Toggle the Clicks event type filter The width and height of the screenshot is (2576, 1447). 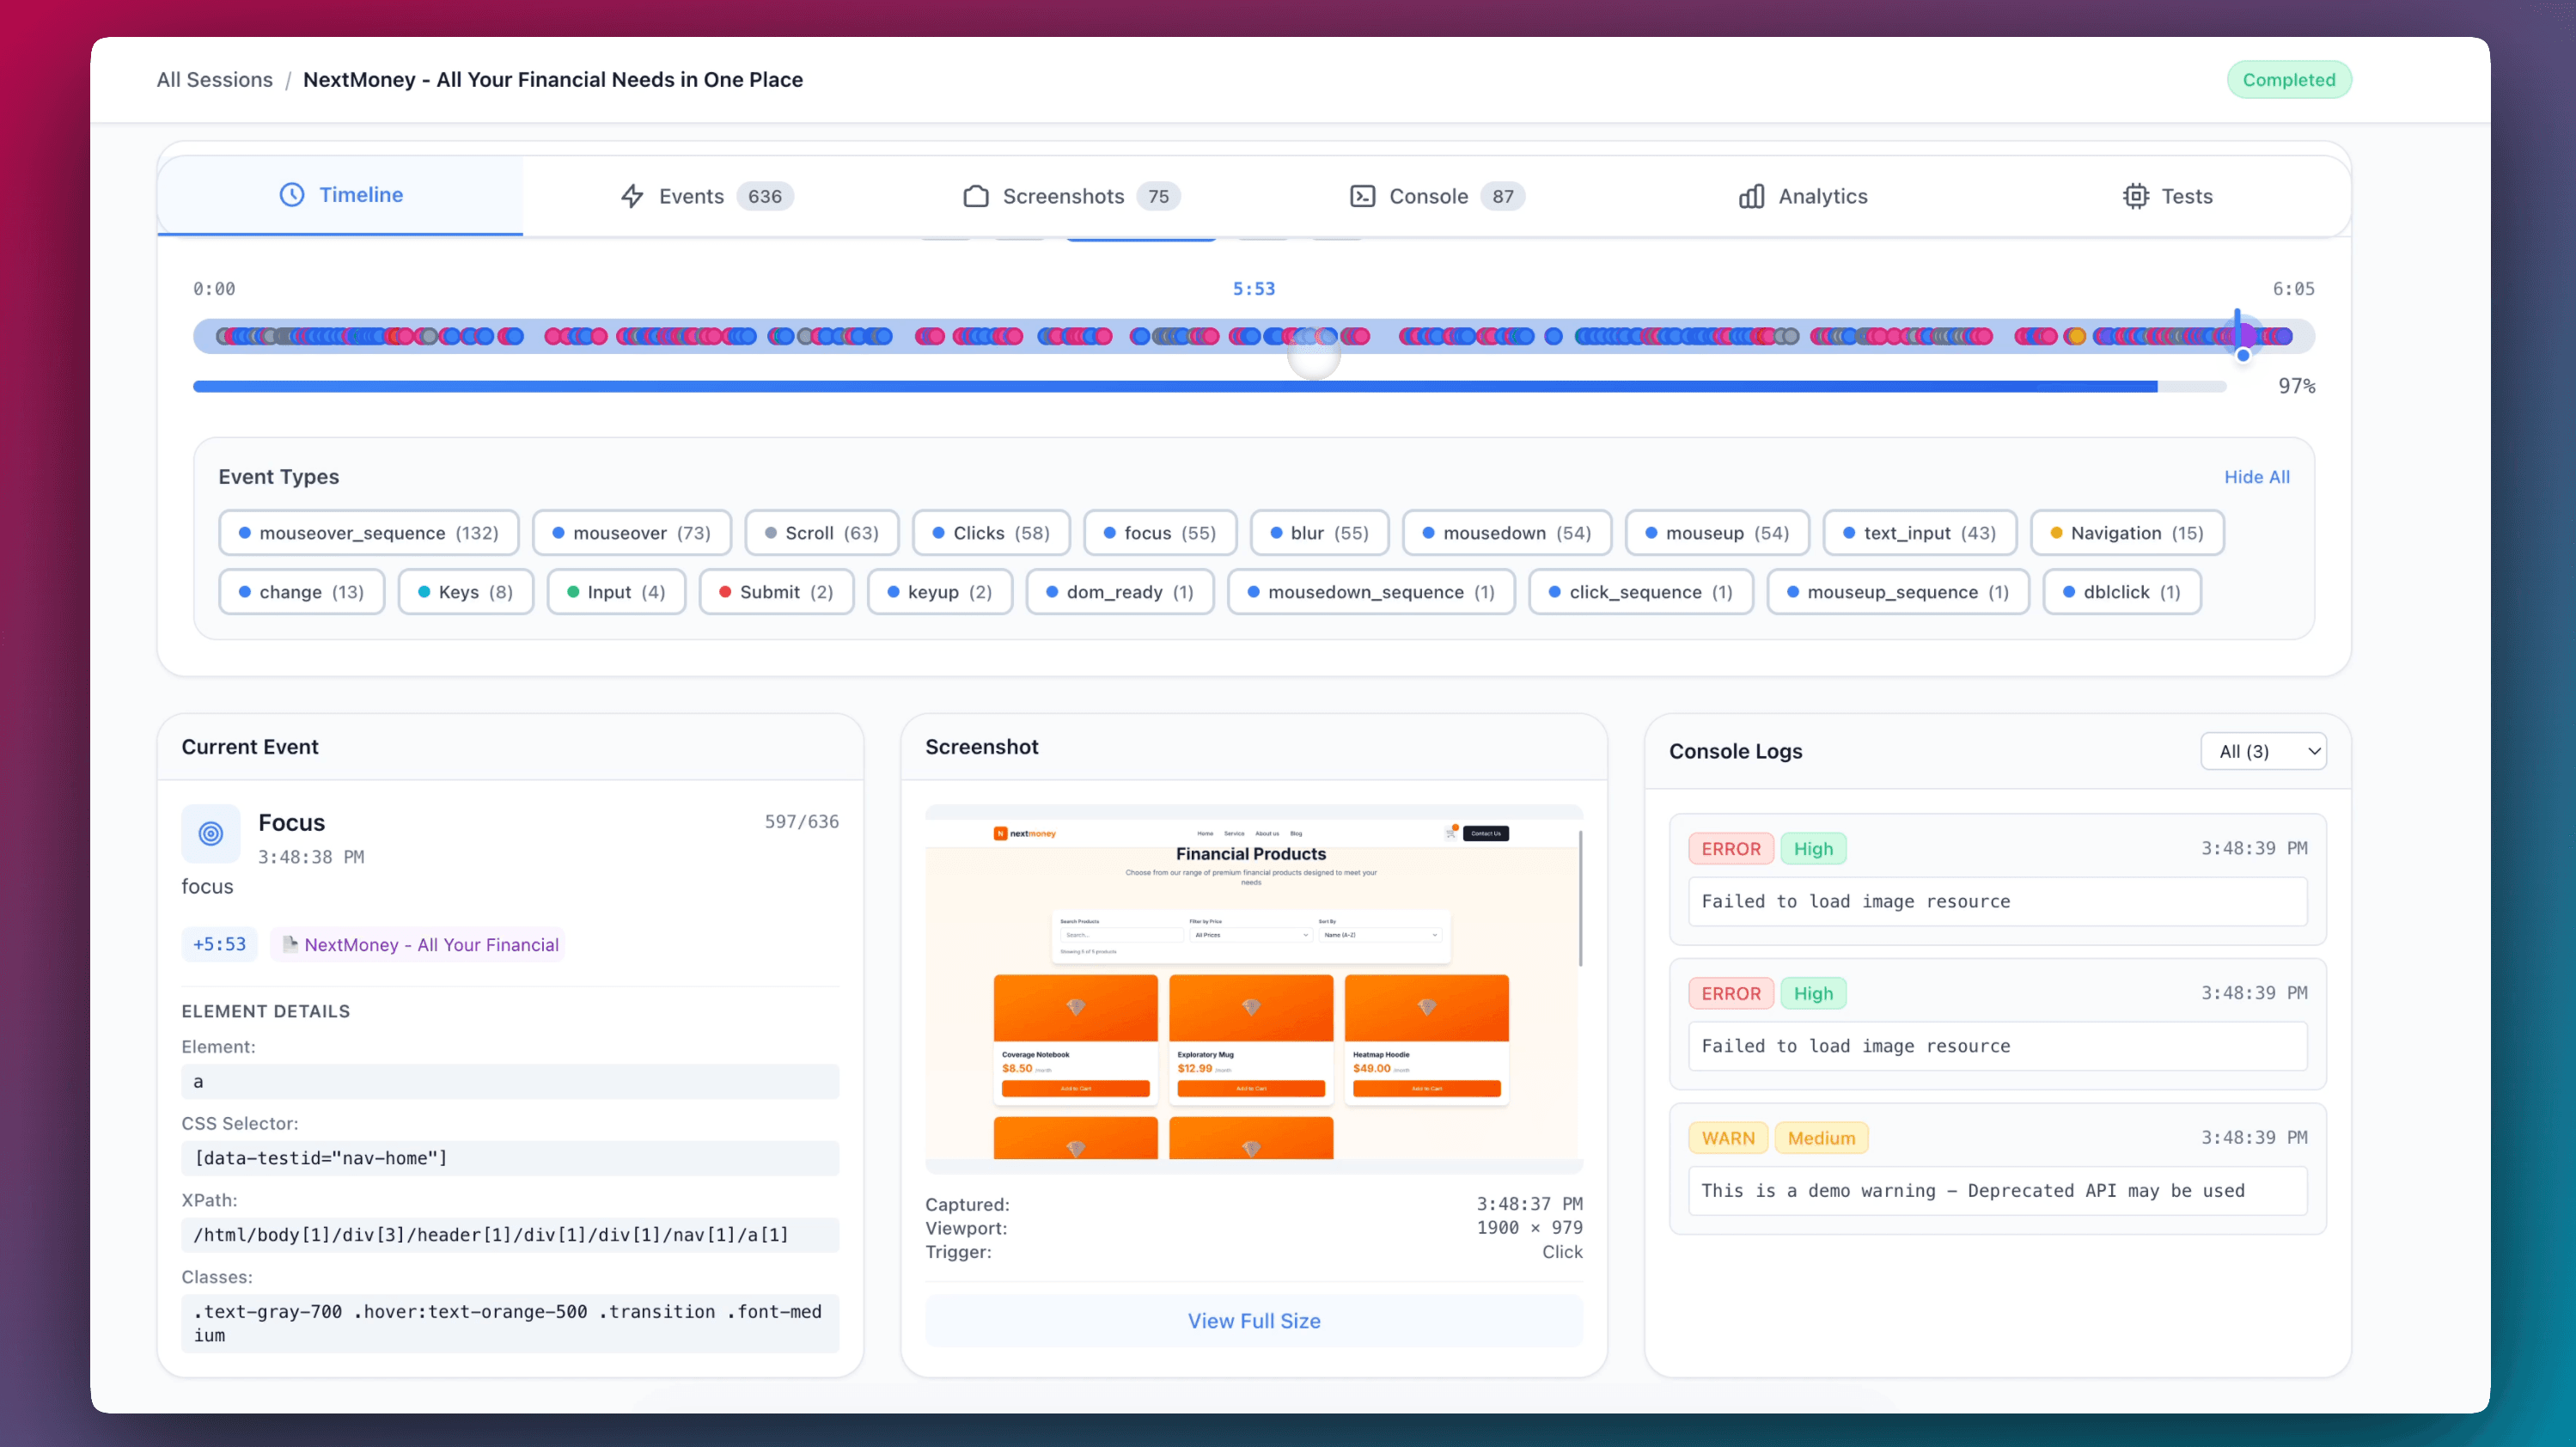click(x=990, y=533)
